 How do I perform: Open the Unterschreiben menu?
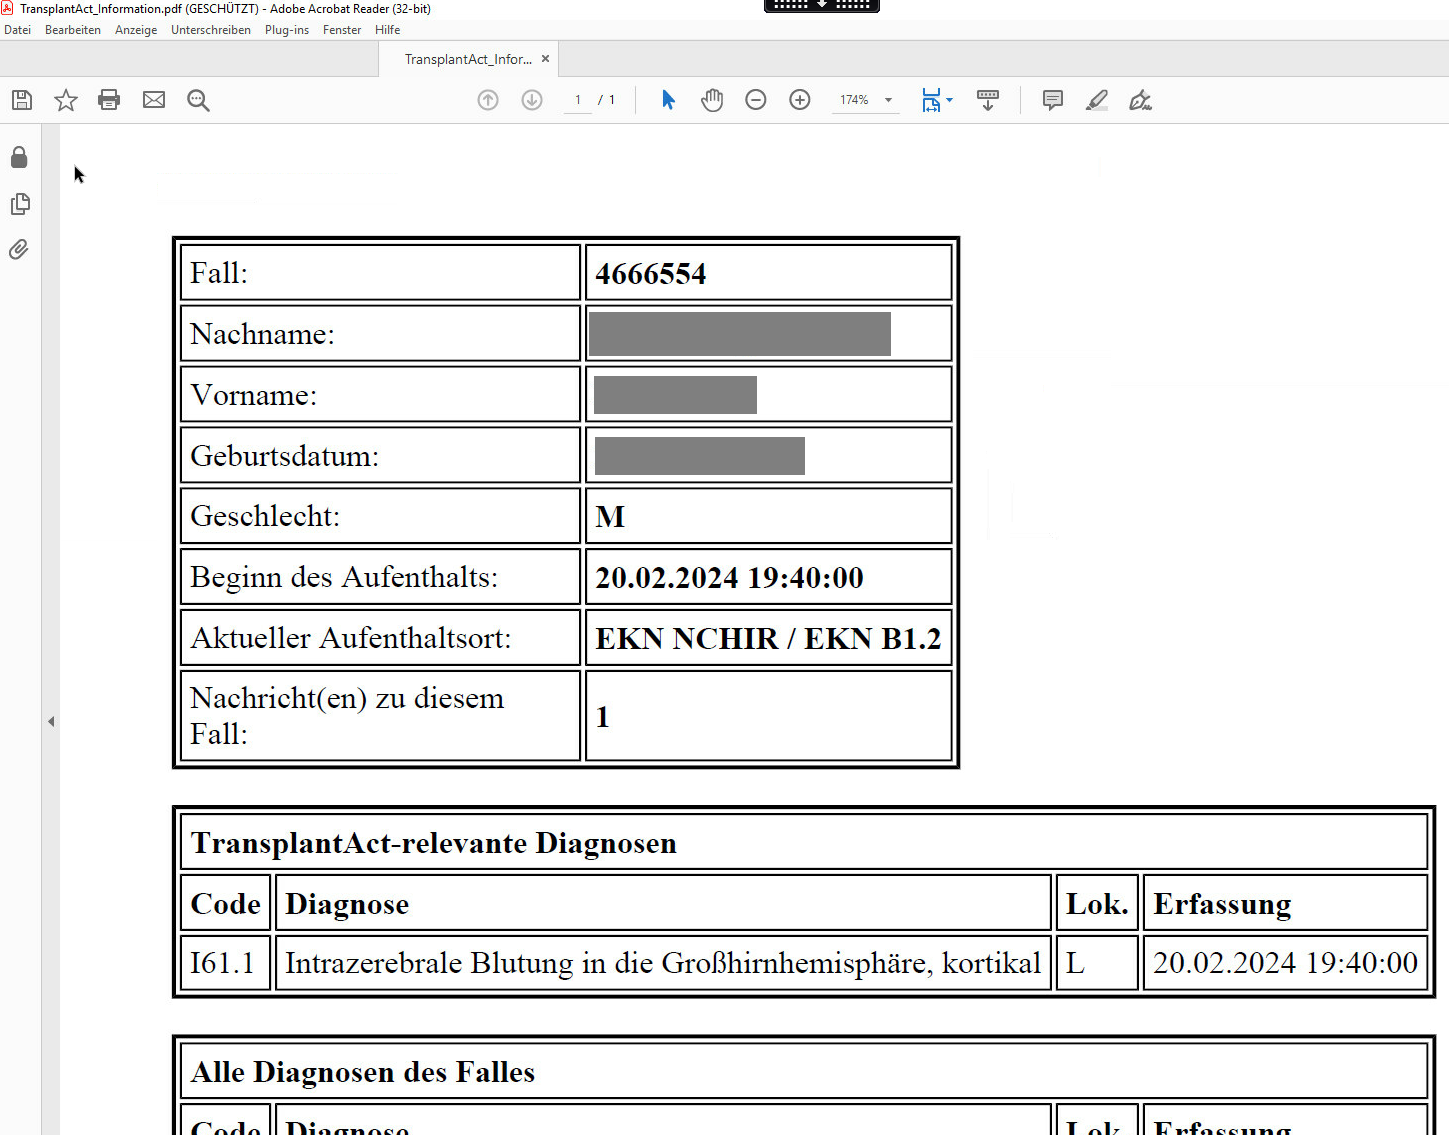coord(211,30)
